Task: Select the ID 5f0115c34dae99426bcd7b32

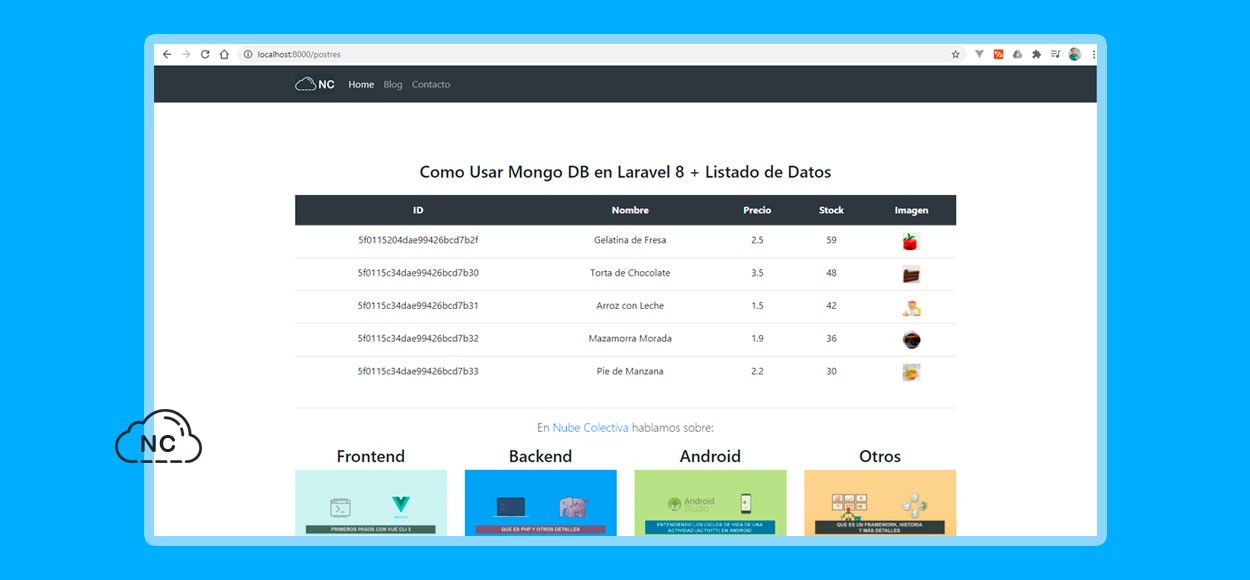Action: (418, 339)
